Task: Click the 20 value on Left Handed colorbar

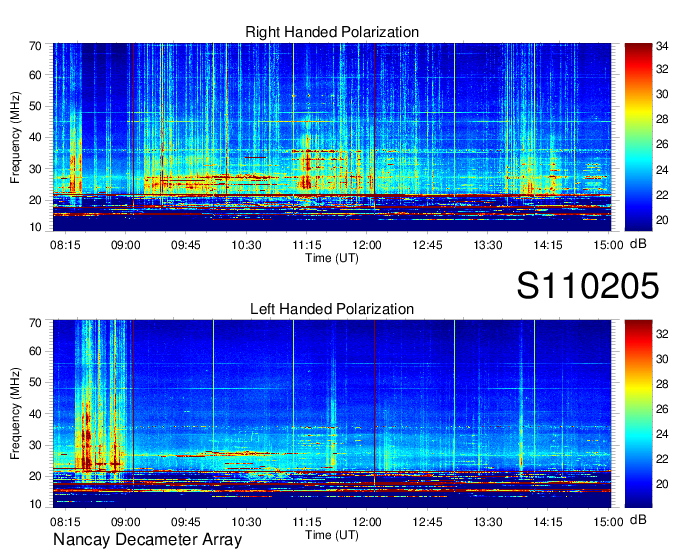Action: [x=662, y=484]
